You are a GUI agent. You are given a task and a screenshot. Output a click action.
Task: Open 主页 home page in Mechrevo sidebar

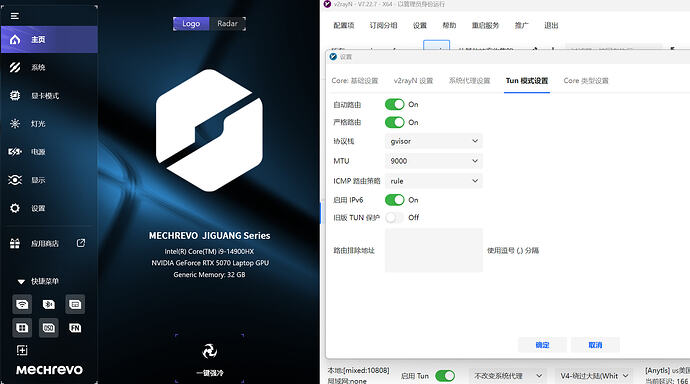coord(49,40)
